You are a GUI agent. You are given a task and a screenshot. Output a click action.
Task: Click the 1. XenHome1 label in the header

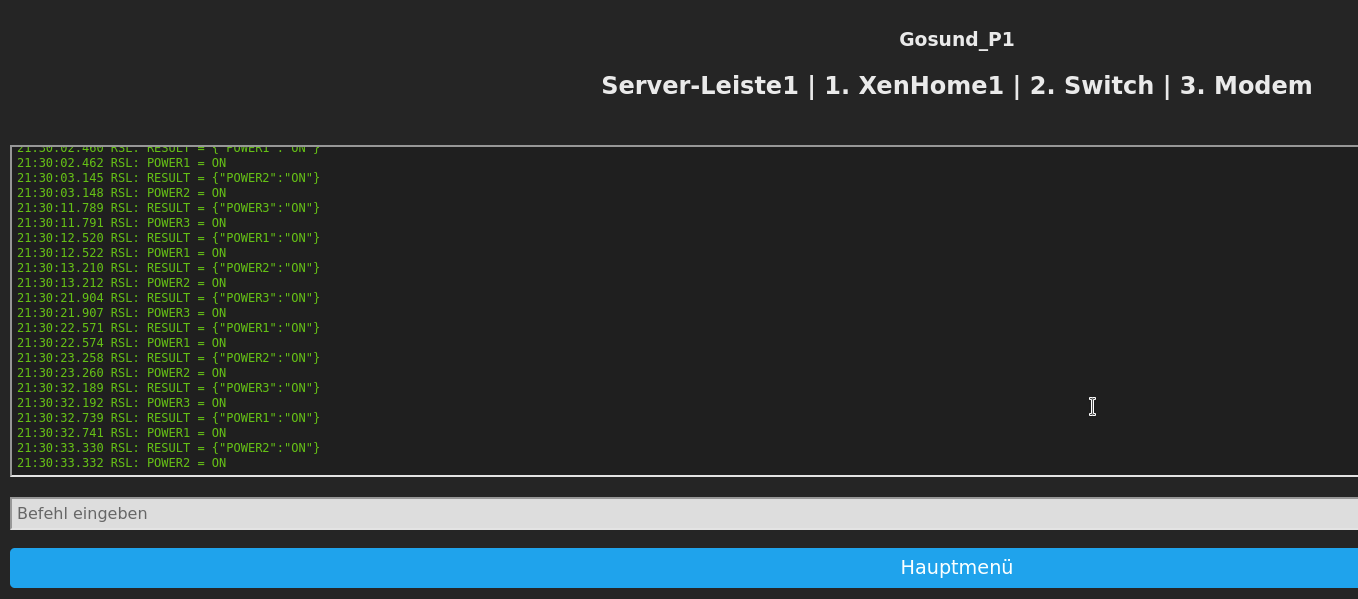pos(914,86)
